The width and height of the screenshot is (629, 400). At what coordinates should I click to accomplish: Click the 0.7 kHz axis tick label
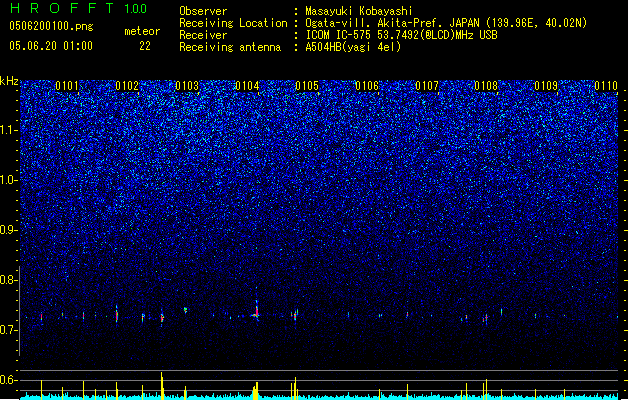(x=9, y=330)
